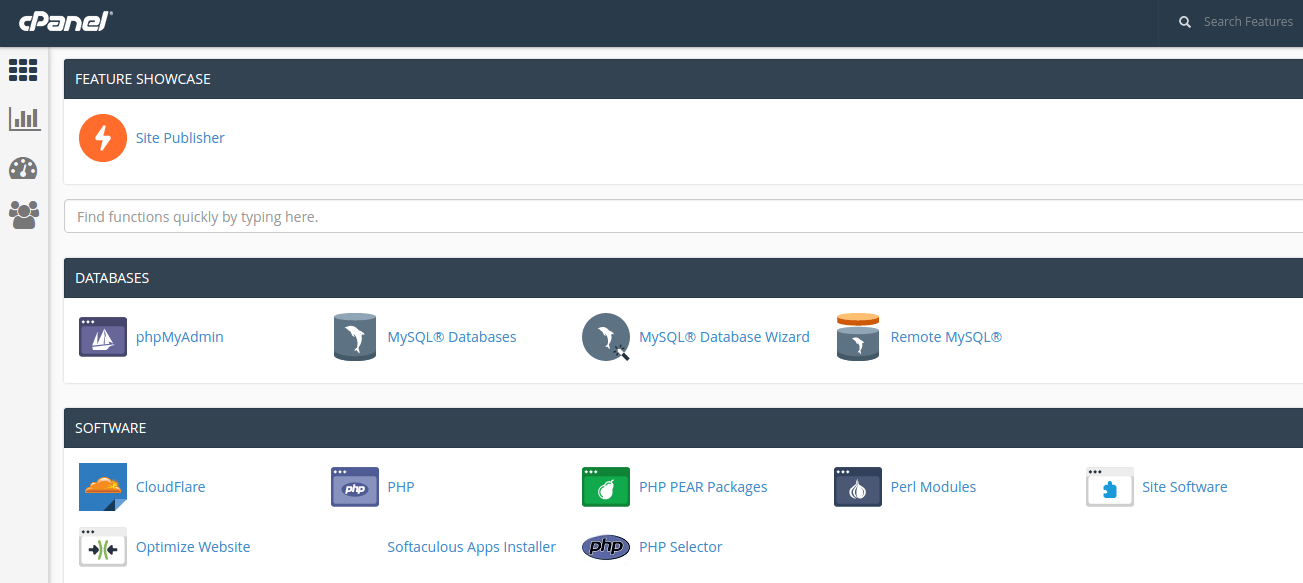This screenshot has height=583, width=1303.
Task: Focus the Search Features field in header
Action: coord(1248,22)
